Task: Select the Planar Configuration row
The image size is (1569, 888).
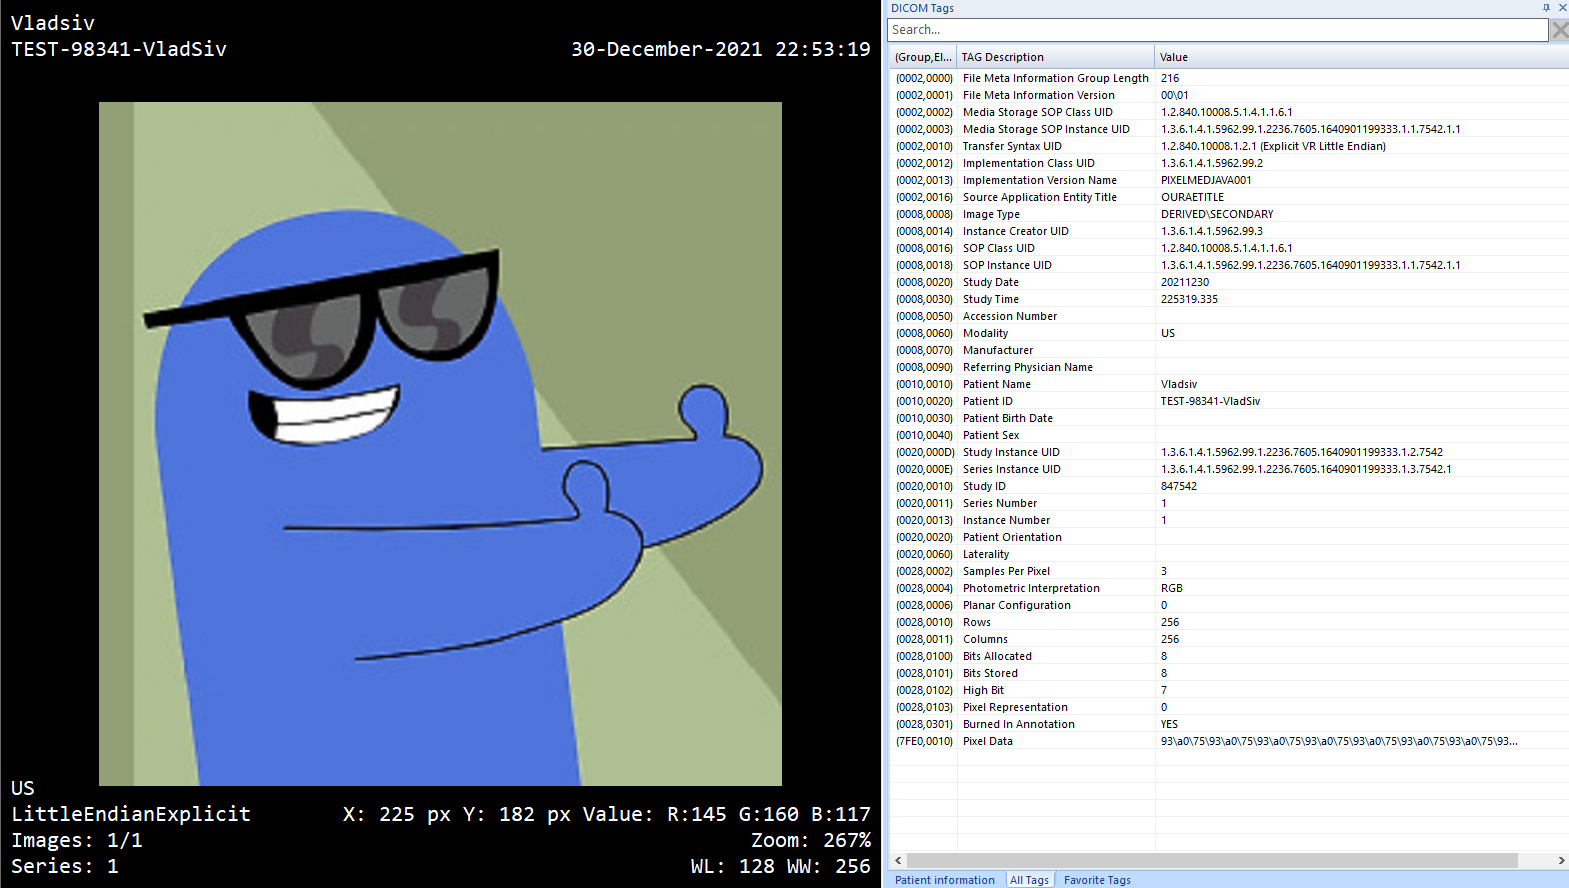Action: point(1229,605)
